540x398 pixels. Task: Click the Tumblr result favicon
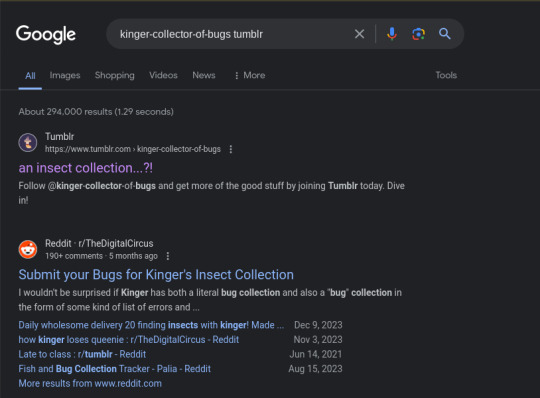point(28,143)
